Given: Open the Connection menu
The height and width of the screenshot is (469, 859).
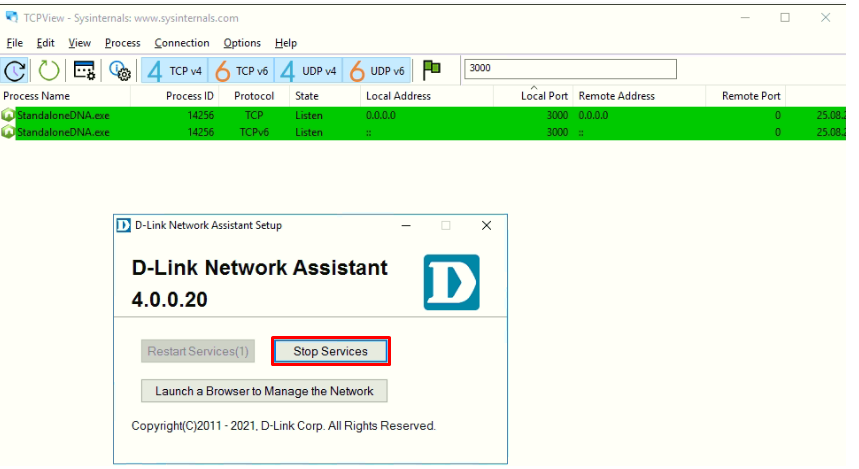Looking at the screenshot, I should [182, 43].
